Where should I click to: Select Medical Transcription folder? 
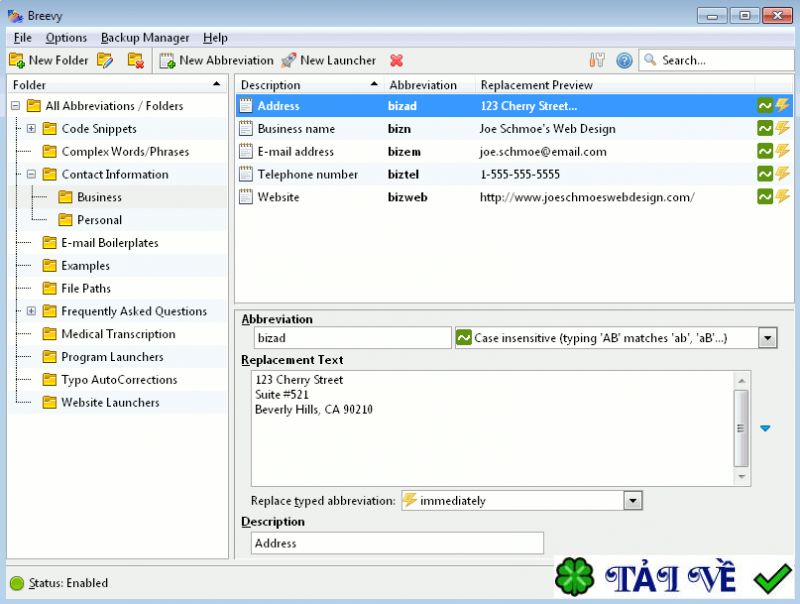coord(118,334)
